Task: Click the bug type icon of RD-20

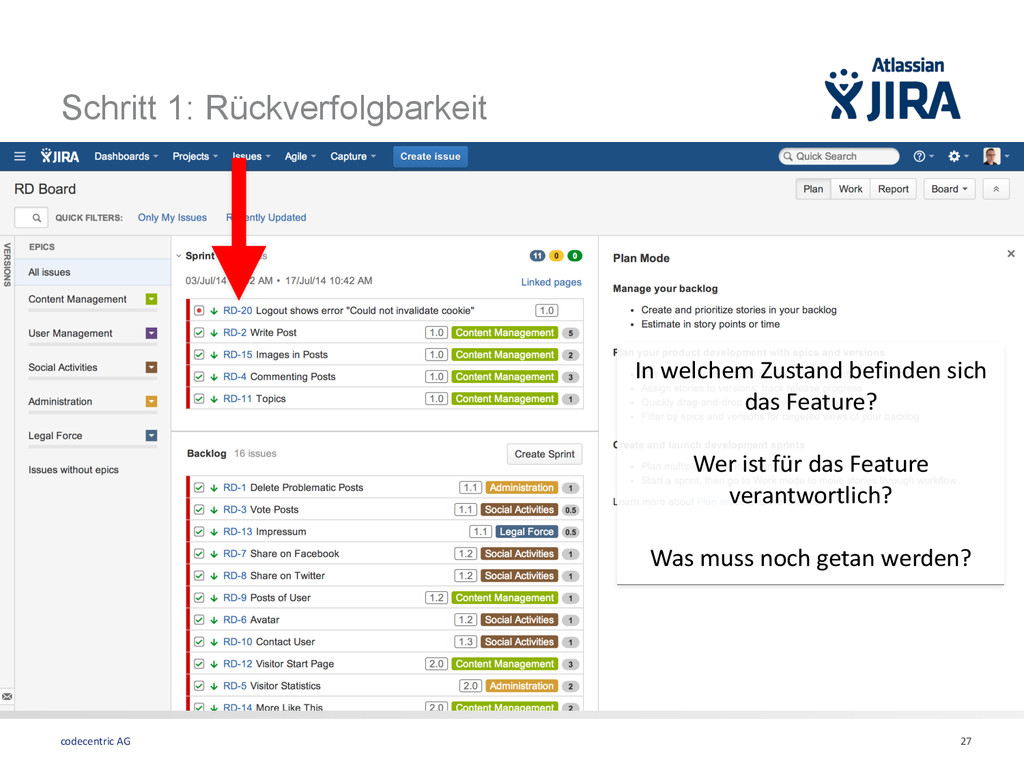Action: (199, 311)
